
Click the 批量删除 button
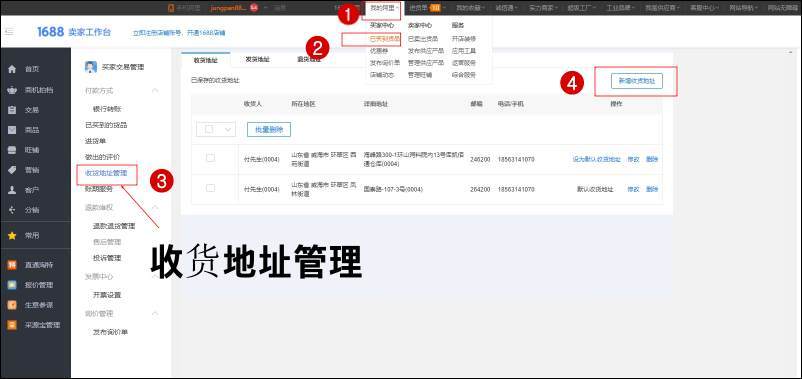click(269, 129)
